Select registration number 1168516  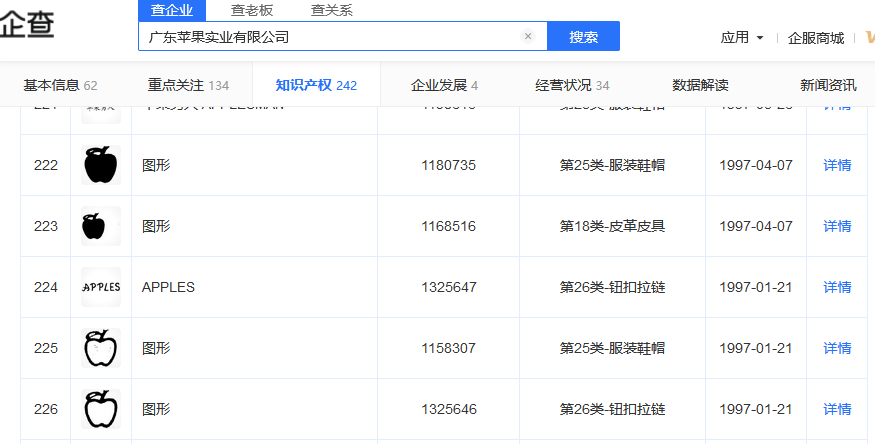pyautogui.click(x=449, y=226)
